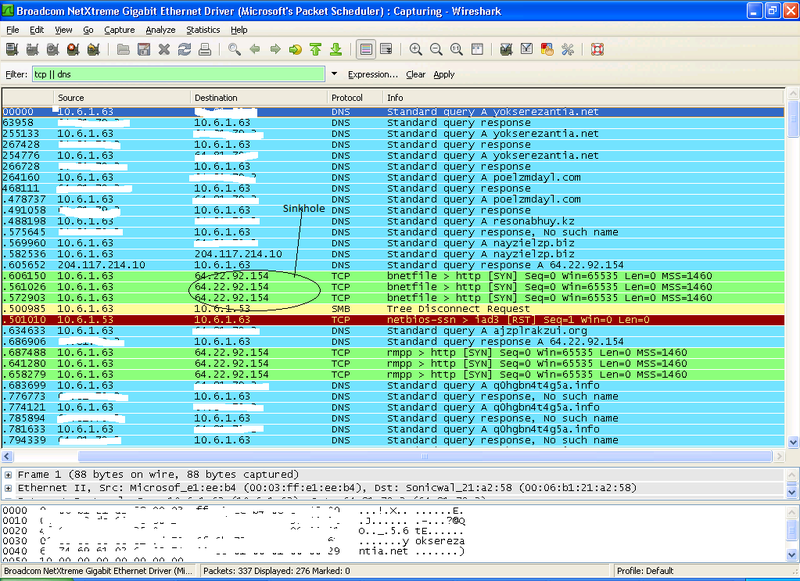Toggle packet list colorize button

click(x=365, y=49)
